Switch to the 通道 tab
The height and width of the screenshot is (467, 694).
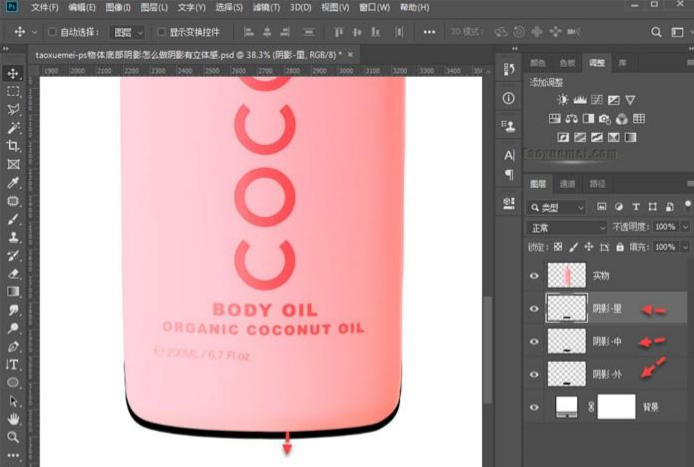click(x=567, y=184)
